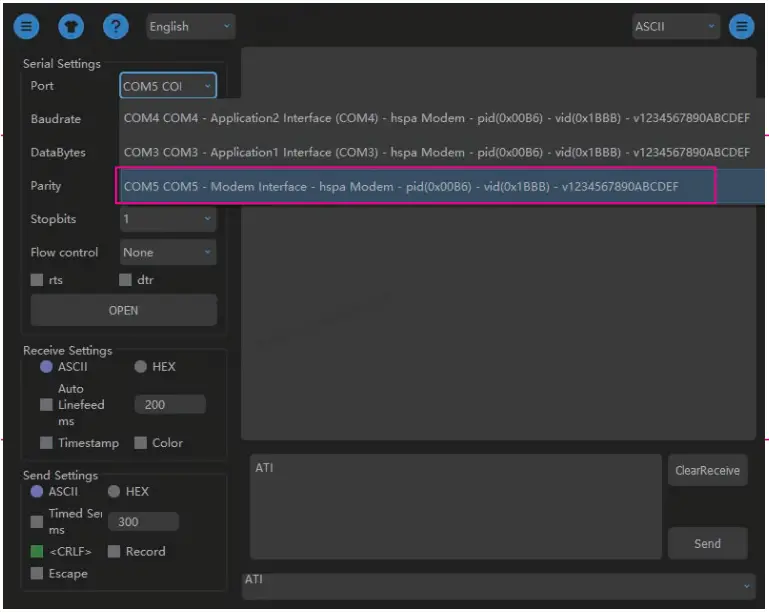Image resolution: width=769 pixels, height=614 pixels.
Task: Enable the Color checkbox
Action: tap(140, 443)
